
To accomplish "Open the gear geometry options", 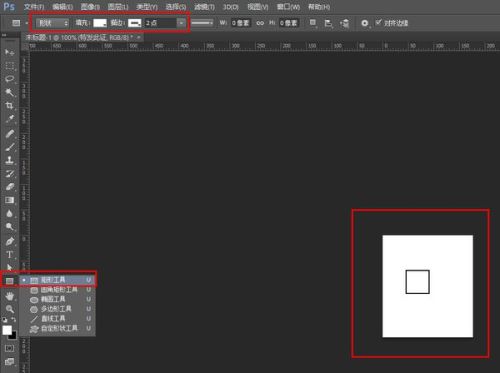I will (365, 23).
